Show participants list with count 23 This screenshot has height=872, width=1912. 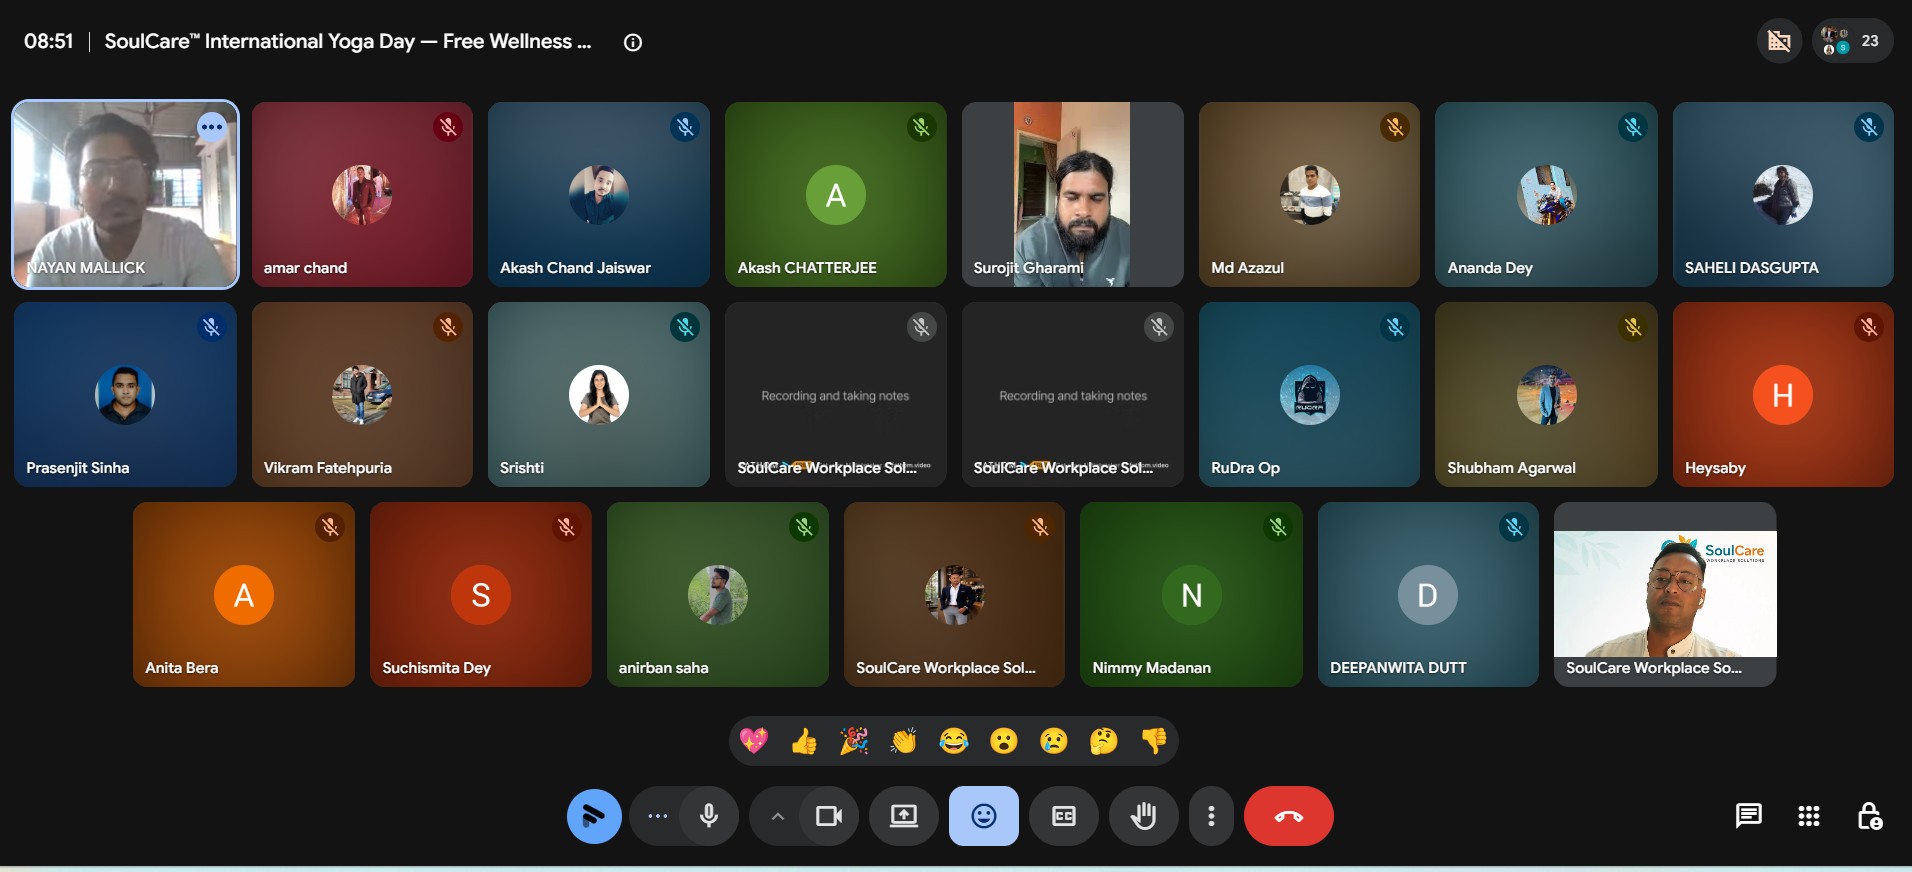[1852, 41]
